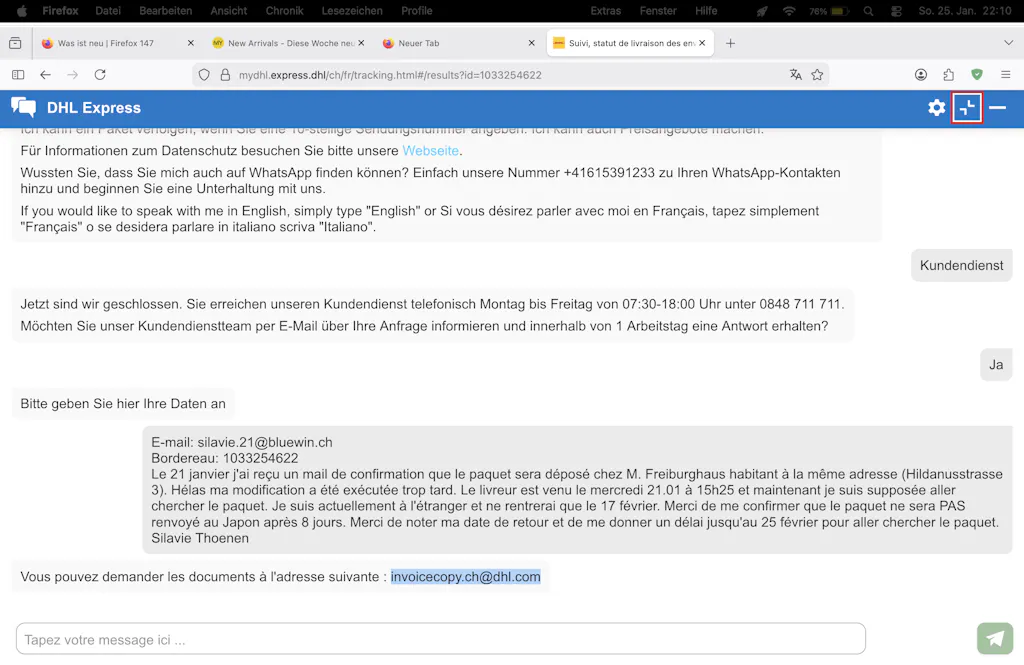Click the 'Jetzt sind wir geschlossen' message

pos(432,315)
